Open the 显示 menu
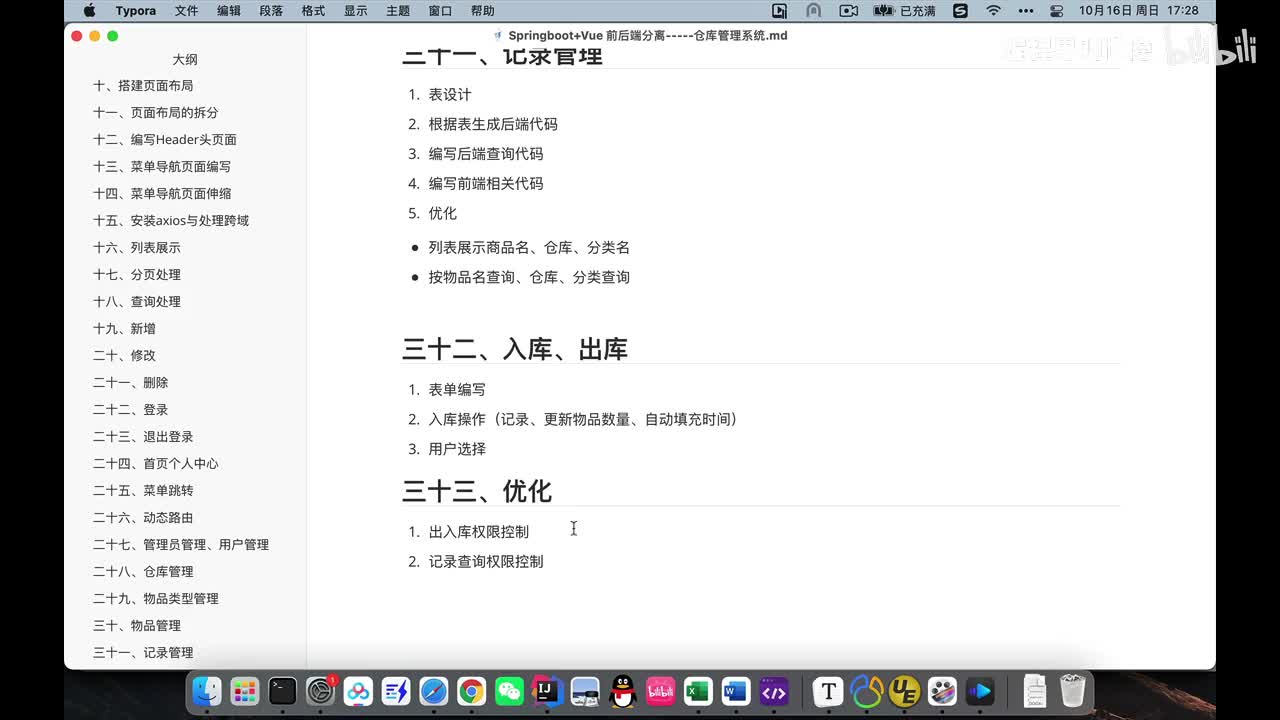The height and width of the screenshot is (720, 1280). point(355,11)
